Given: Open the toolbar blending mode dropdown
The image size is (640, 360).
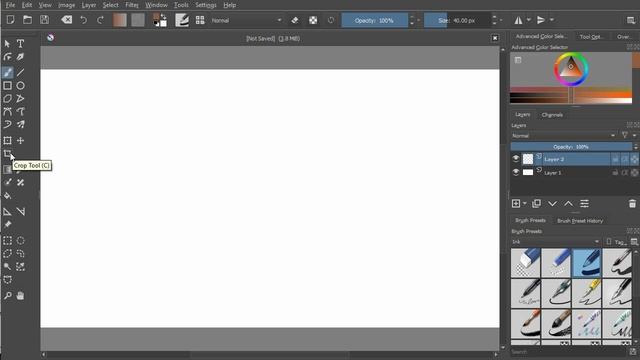Looking at the screenshot, I should 246,20.
